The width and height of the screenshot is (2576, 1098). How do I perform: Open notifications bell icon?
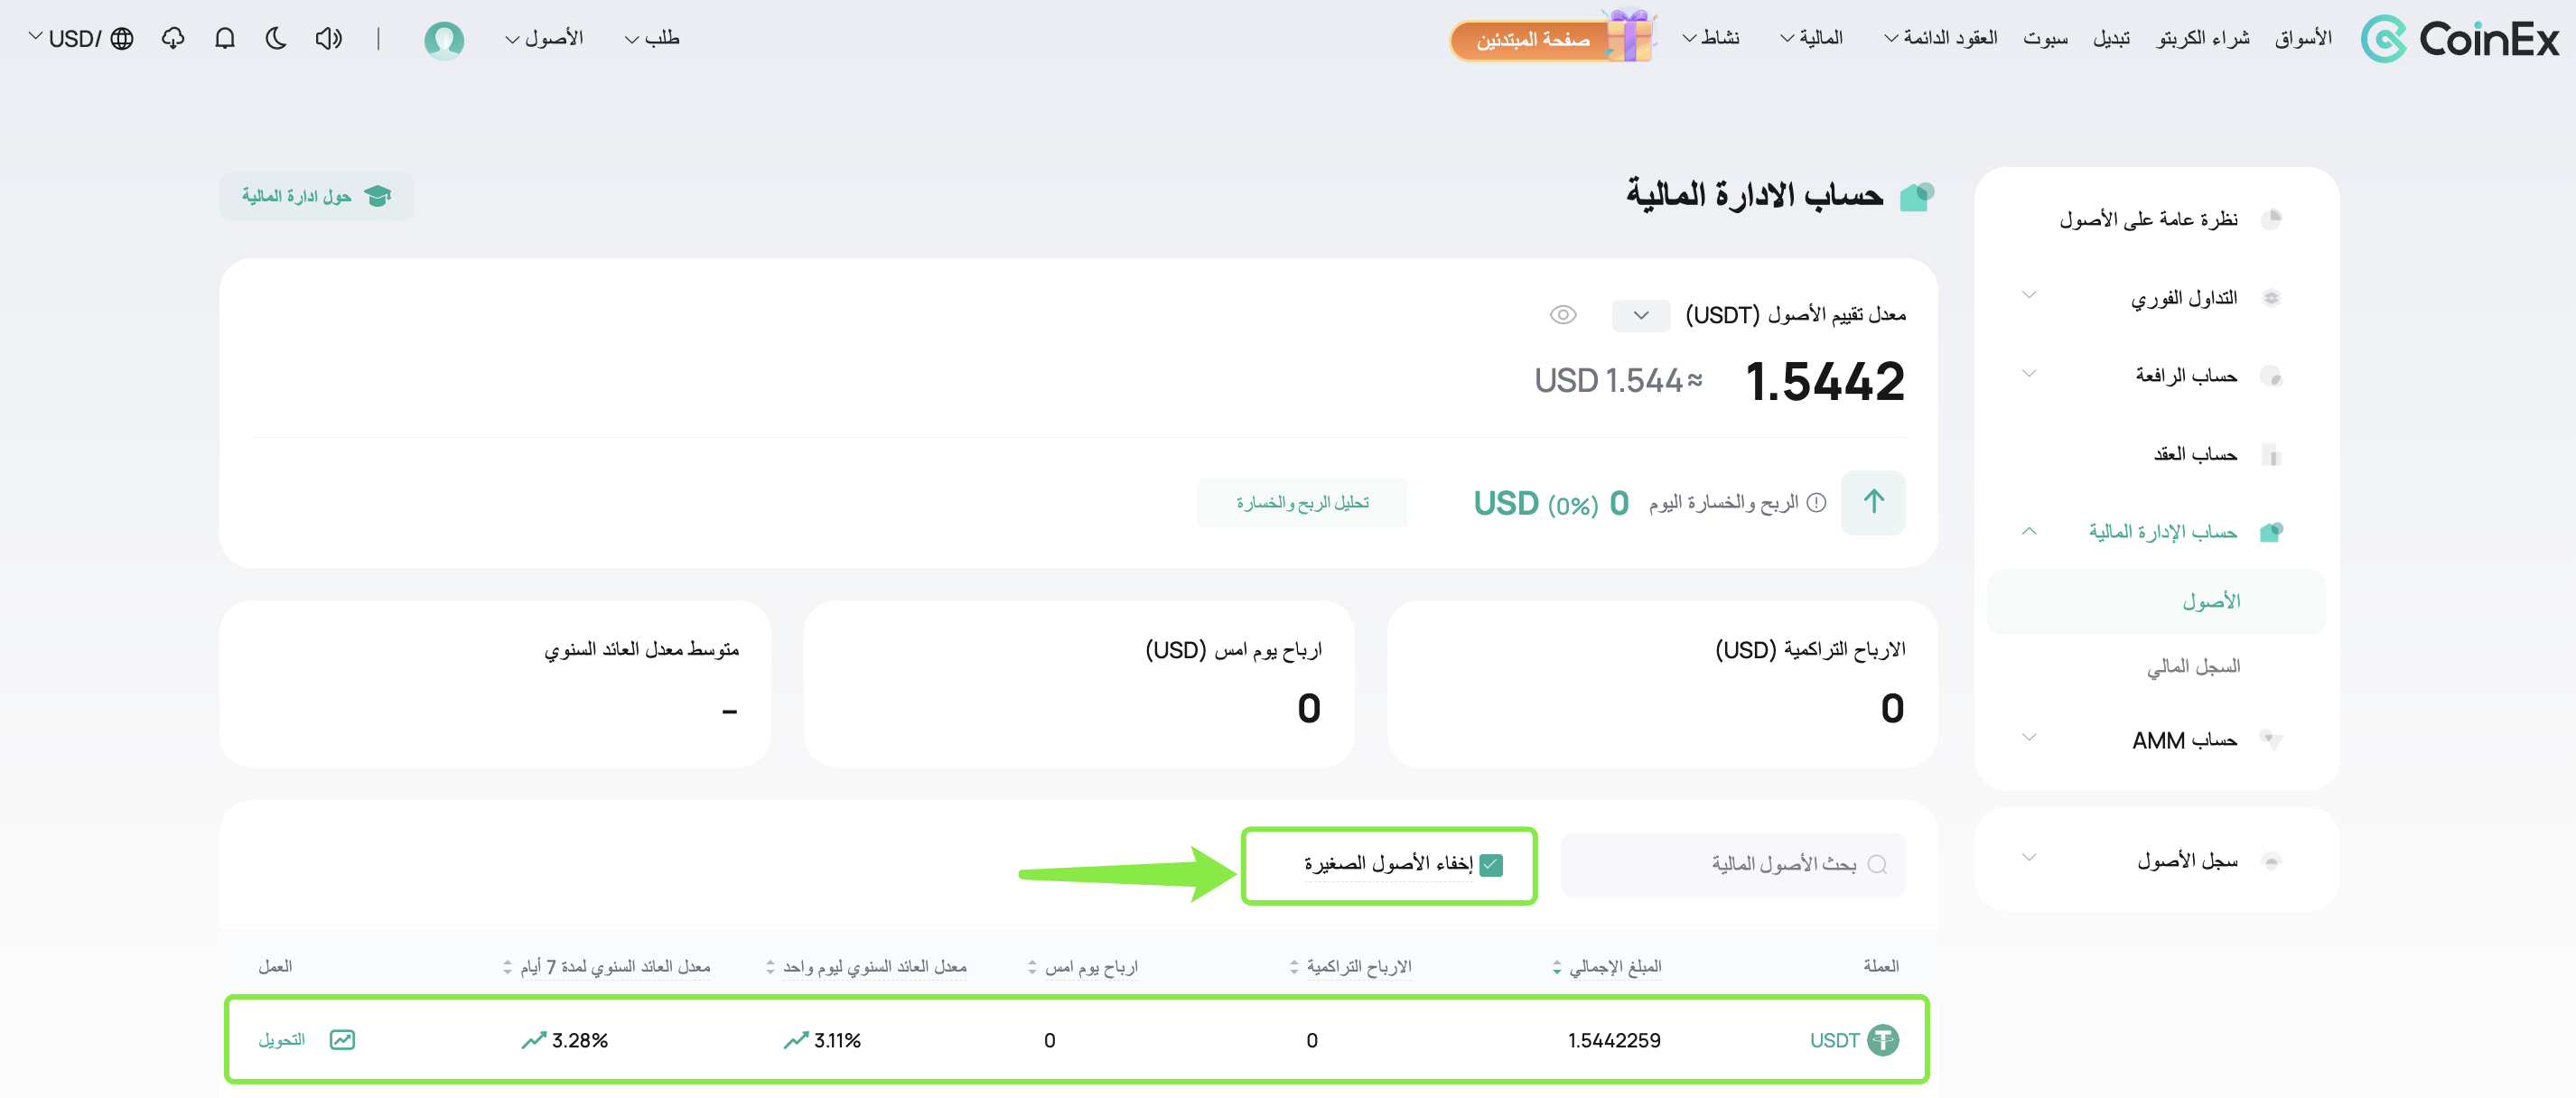[225, 38]
